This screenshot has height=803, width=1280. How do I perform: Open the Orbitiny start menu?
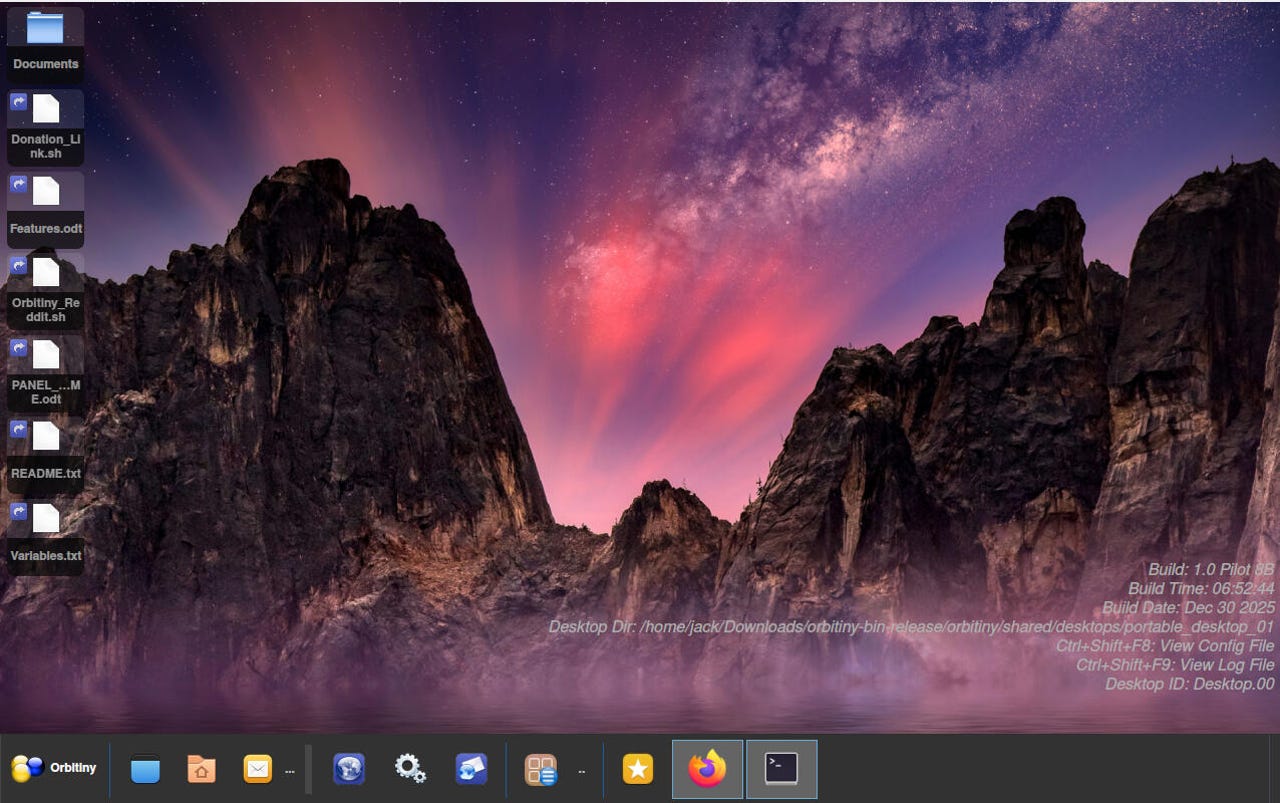(x=54, y=768)
